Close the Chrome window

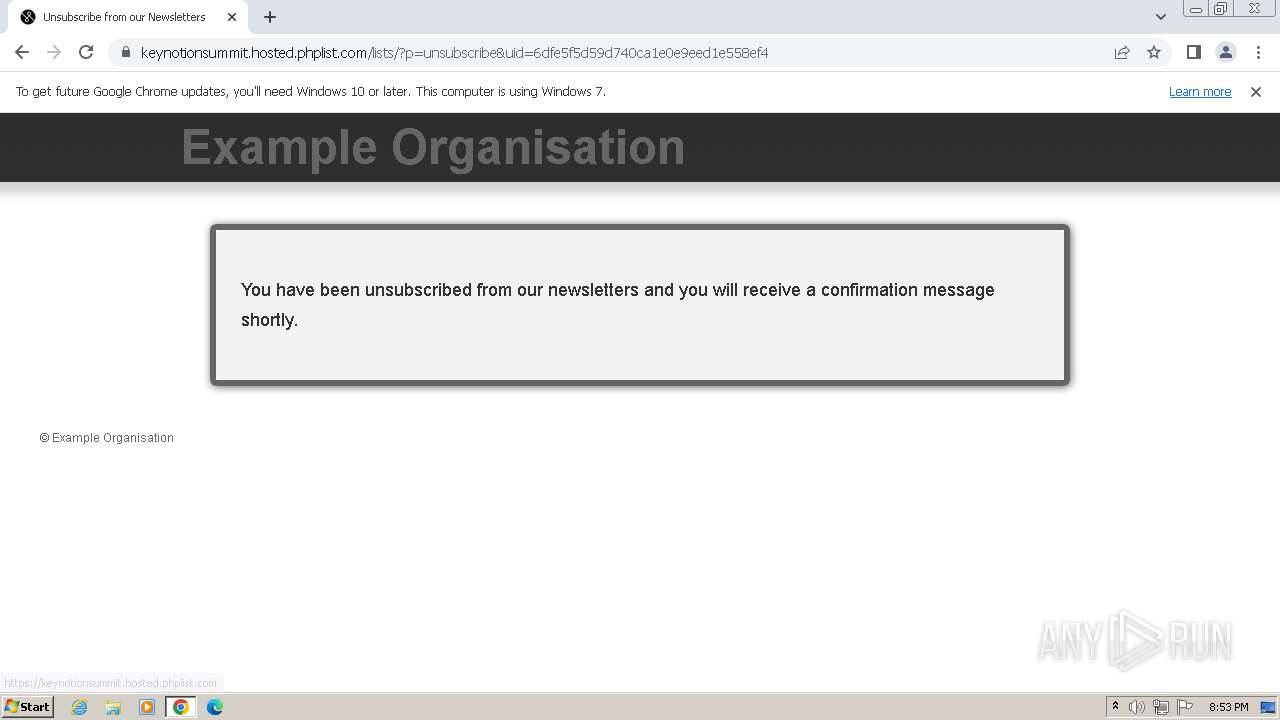(1254, 9)
